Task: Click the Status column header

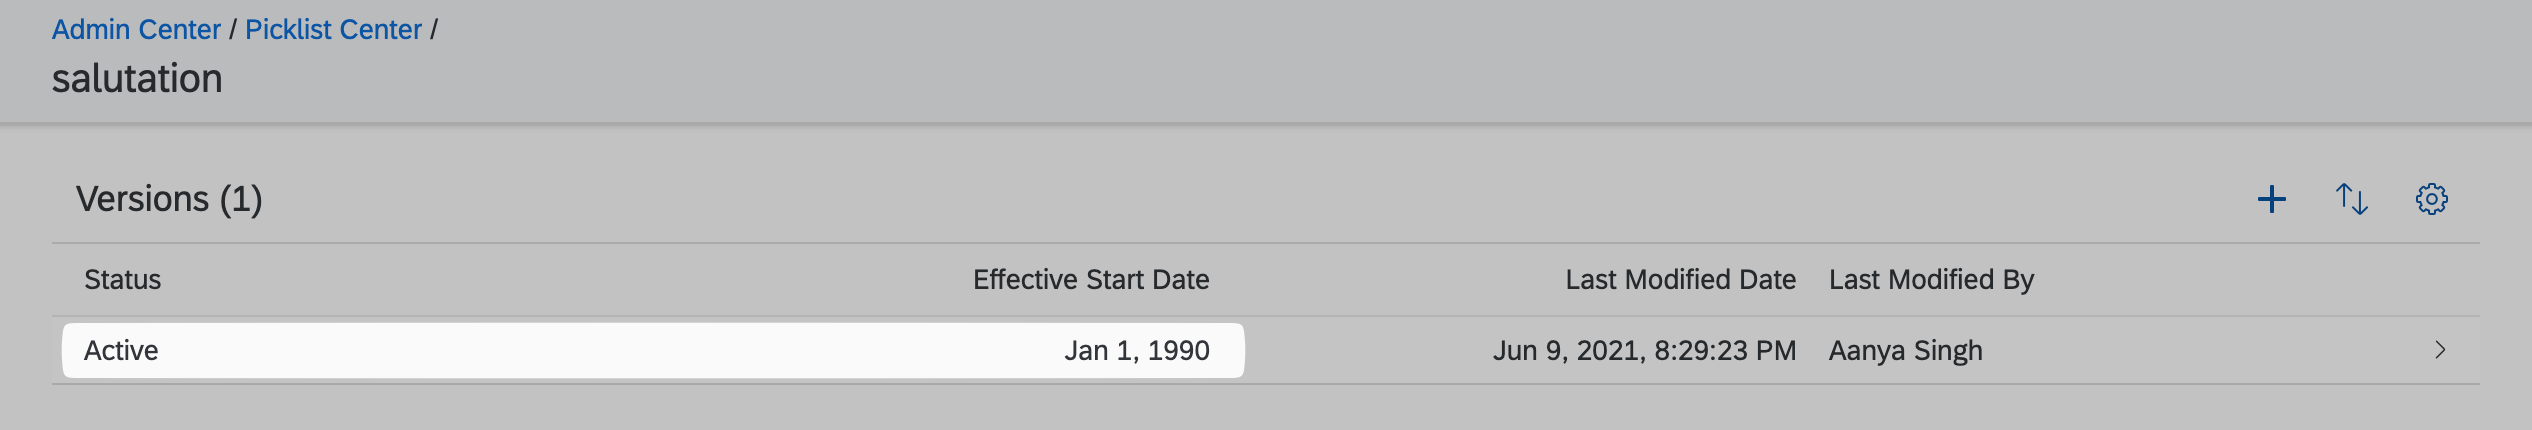Action: (122, 280)
